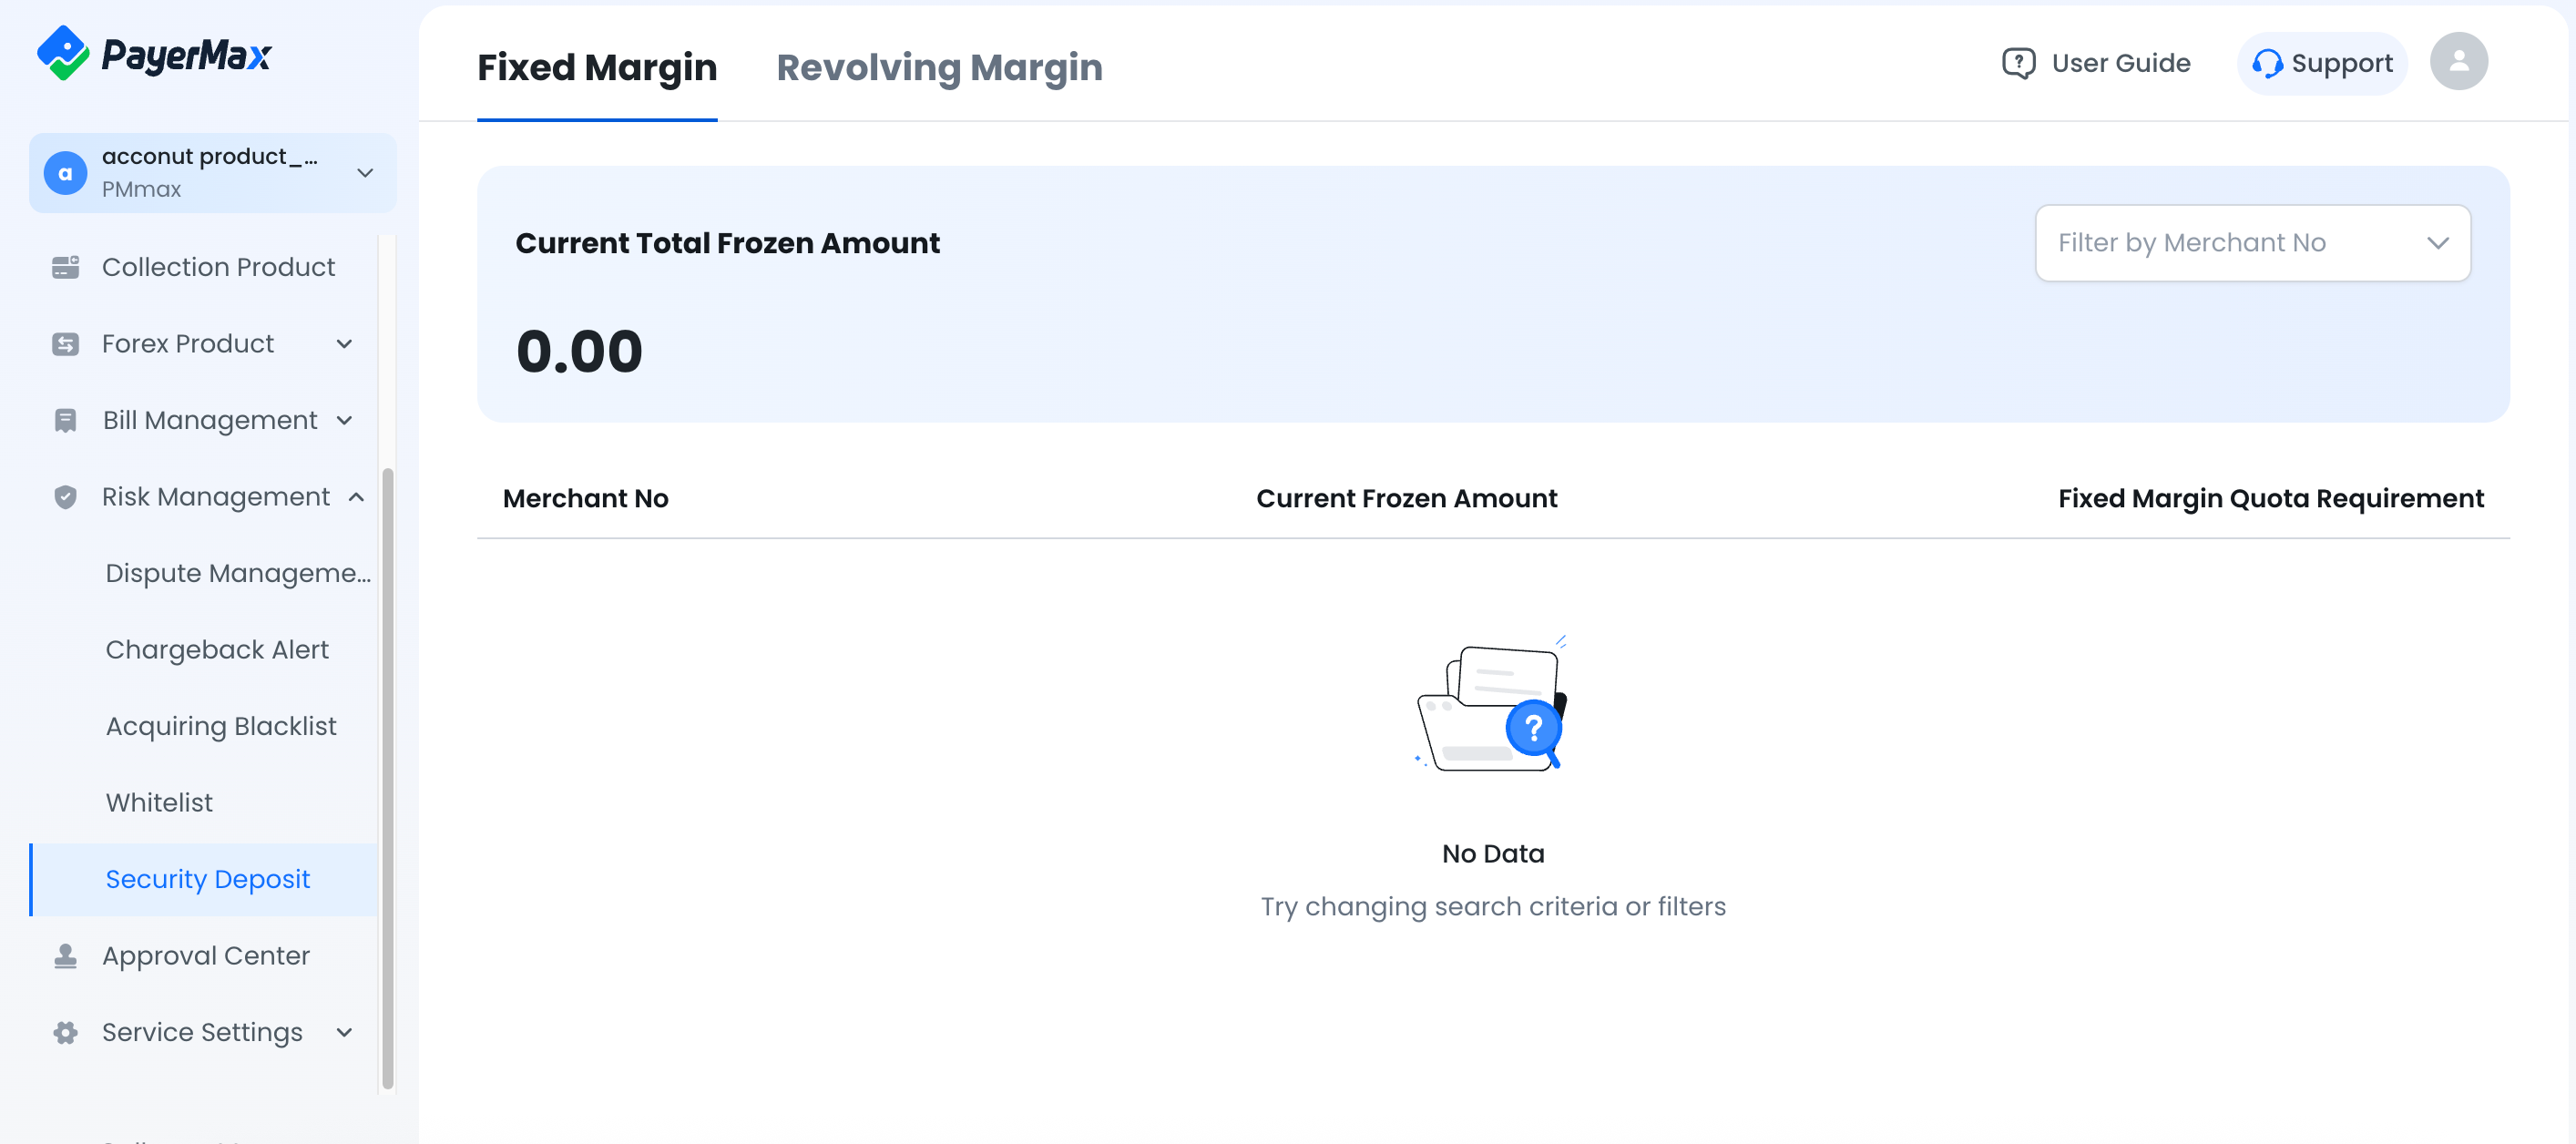Click the Risk Management shield icon
Screen dimensions: 2576x1144
point(65,497)
